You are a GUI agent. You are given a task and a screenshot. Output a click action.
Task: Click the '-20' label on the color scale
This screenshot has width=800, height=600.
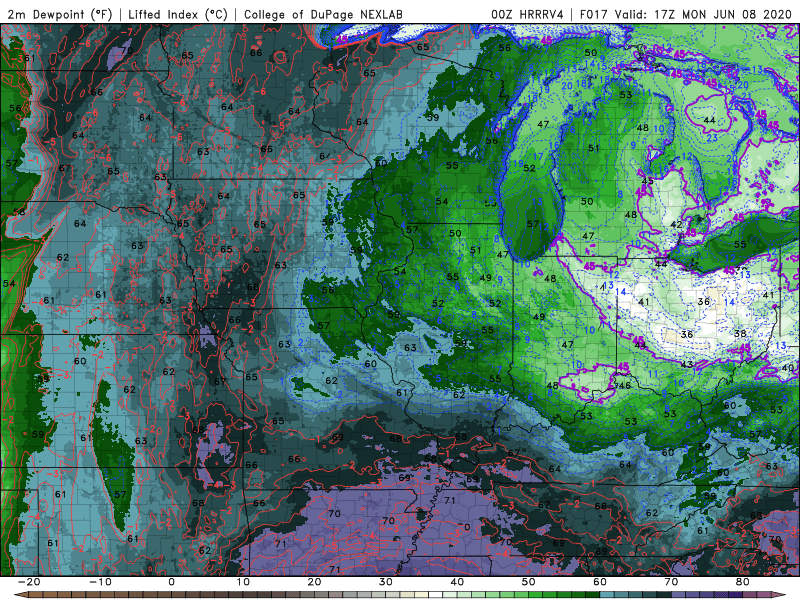[28, 582]
